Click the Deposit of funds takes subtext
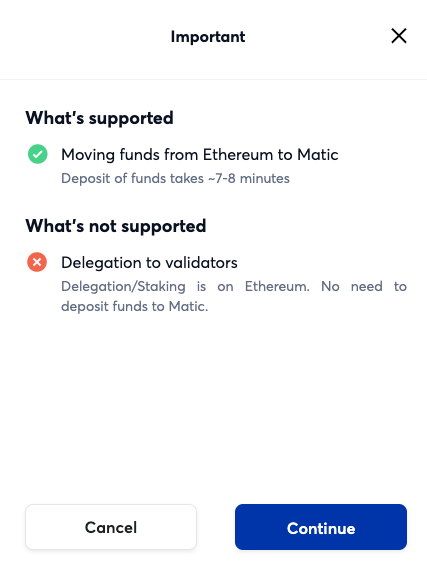Screen dimensions: 427x573 (x=175, y=179)
